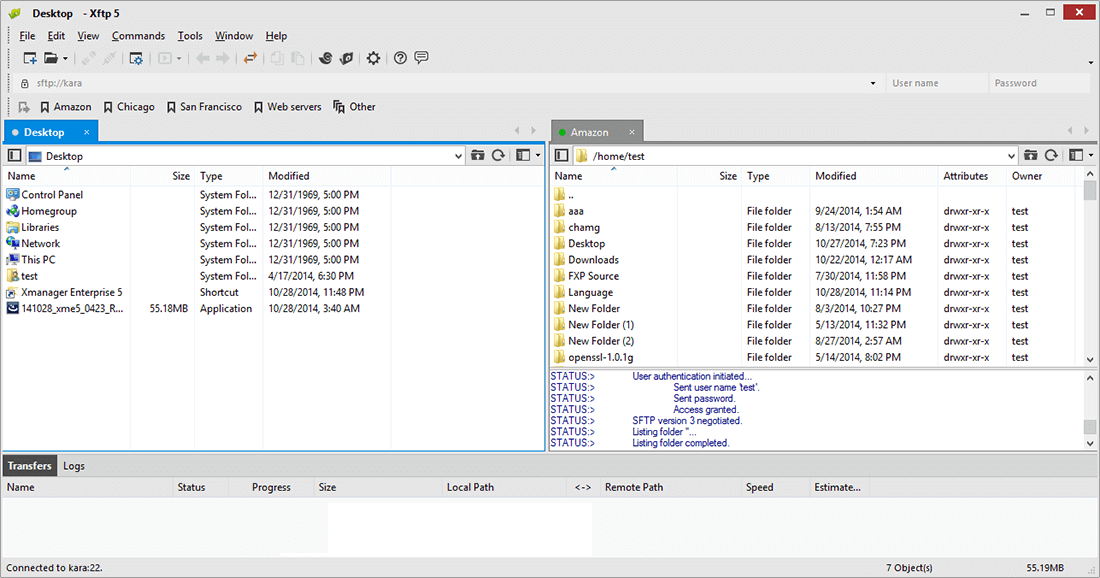The image size is (1100, 578).
Task: Refresh the remote /home/test folder listing
Action: (x=1051, y=156)
